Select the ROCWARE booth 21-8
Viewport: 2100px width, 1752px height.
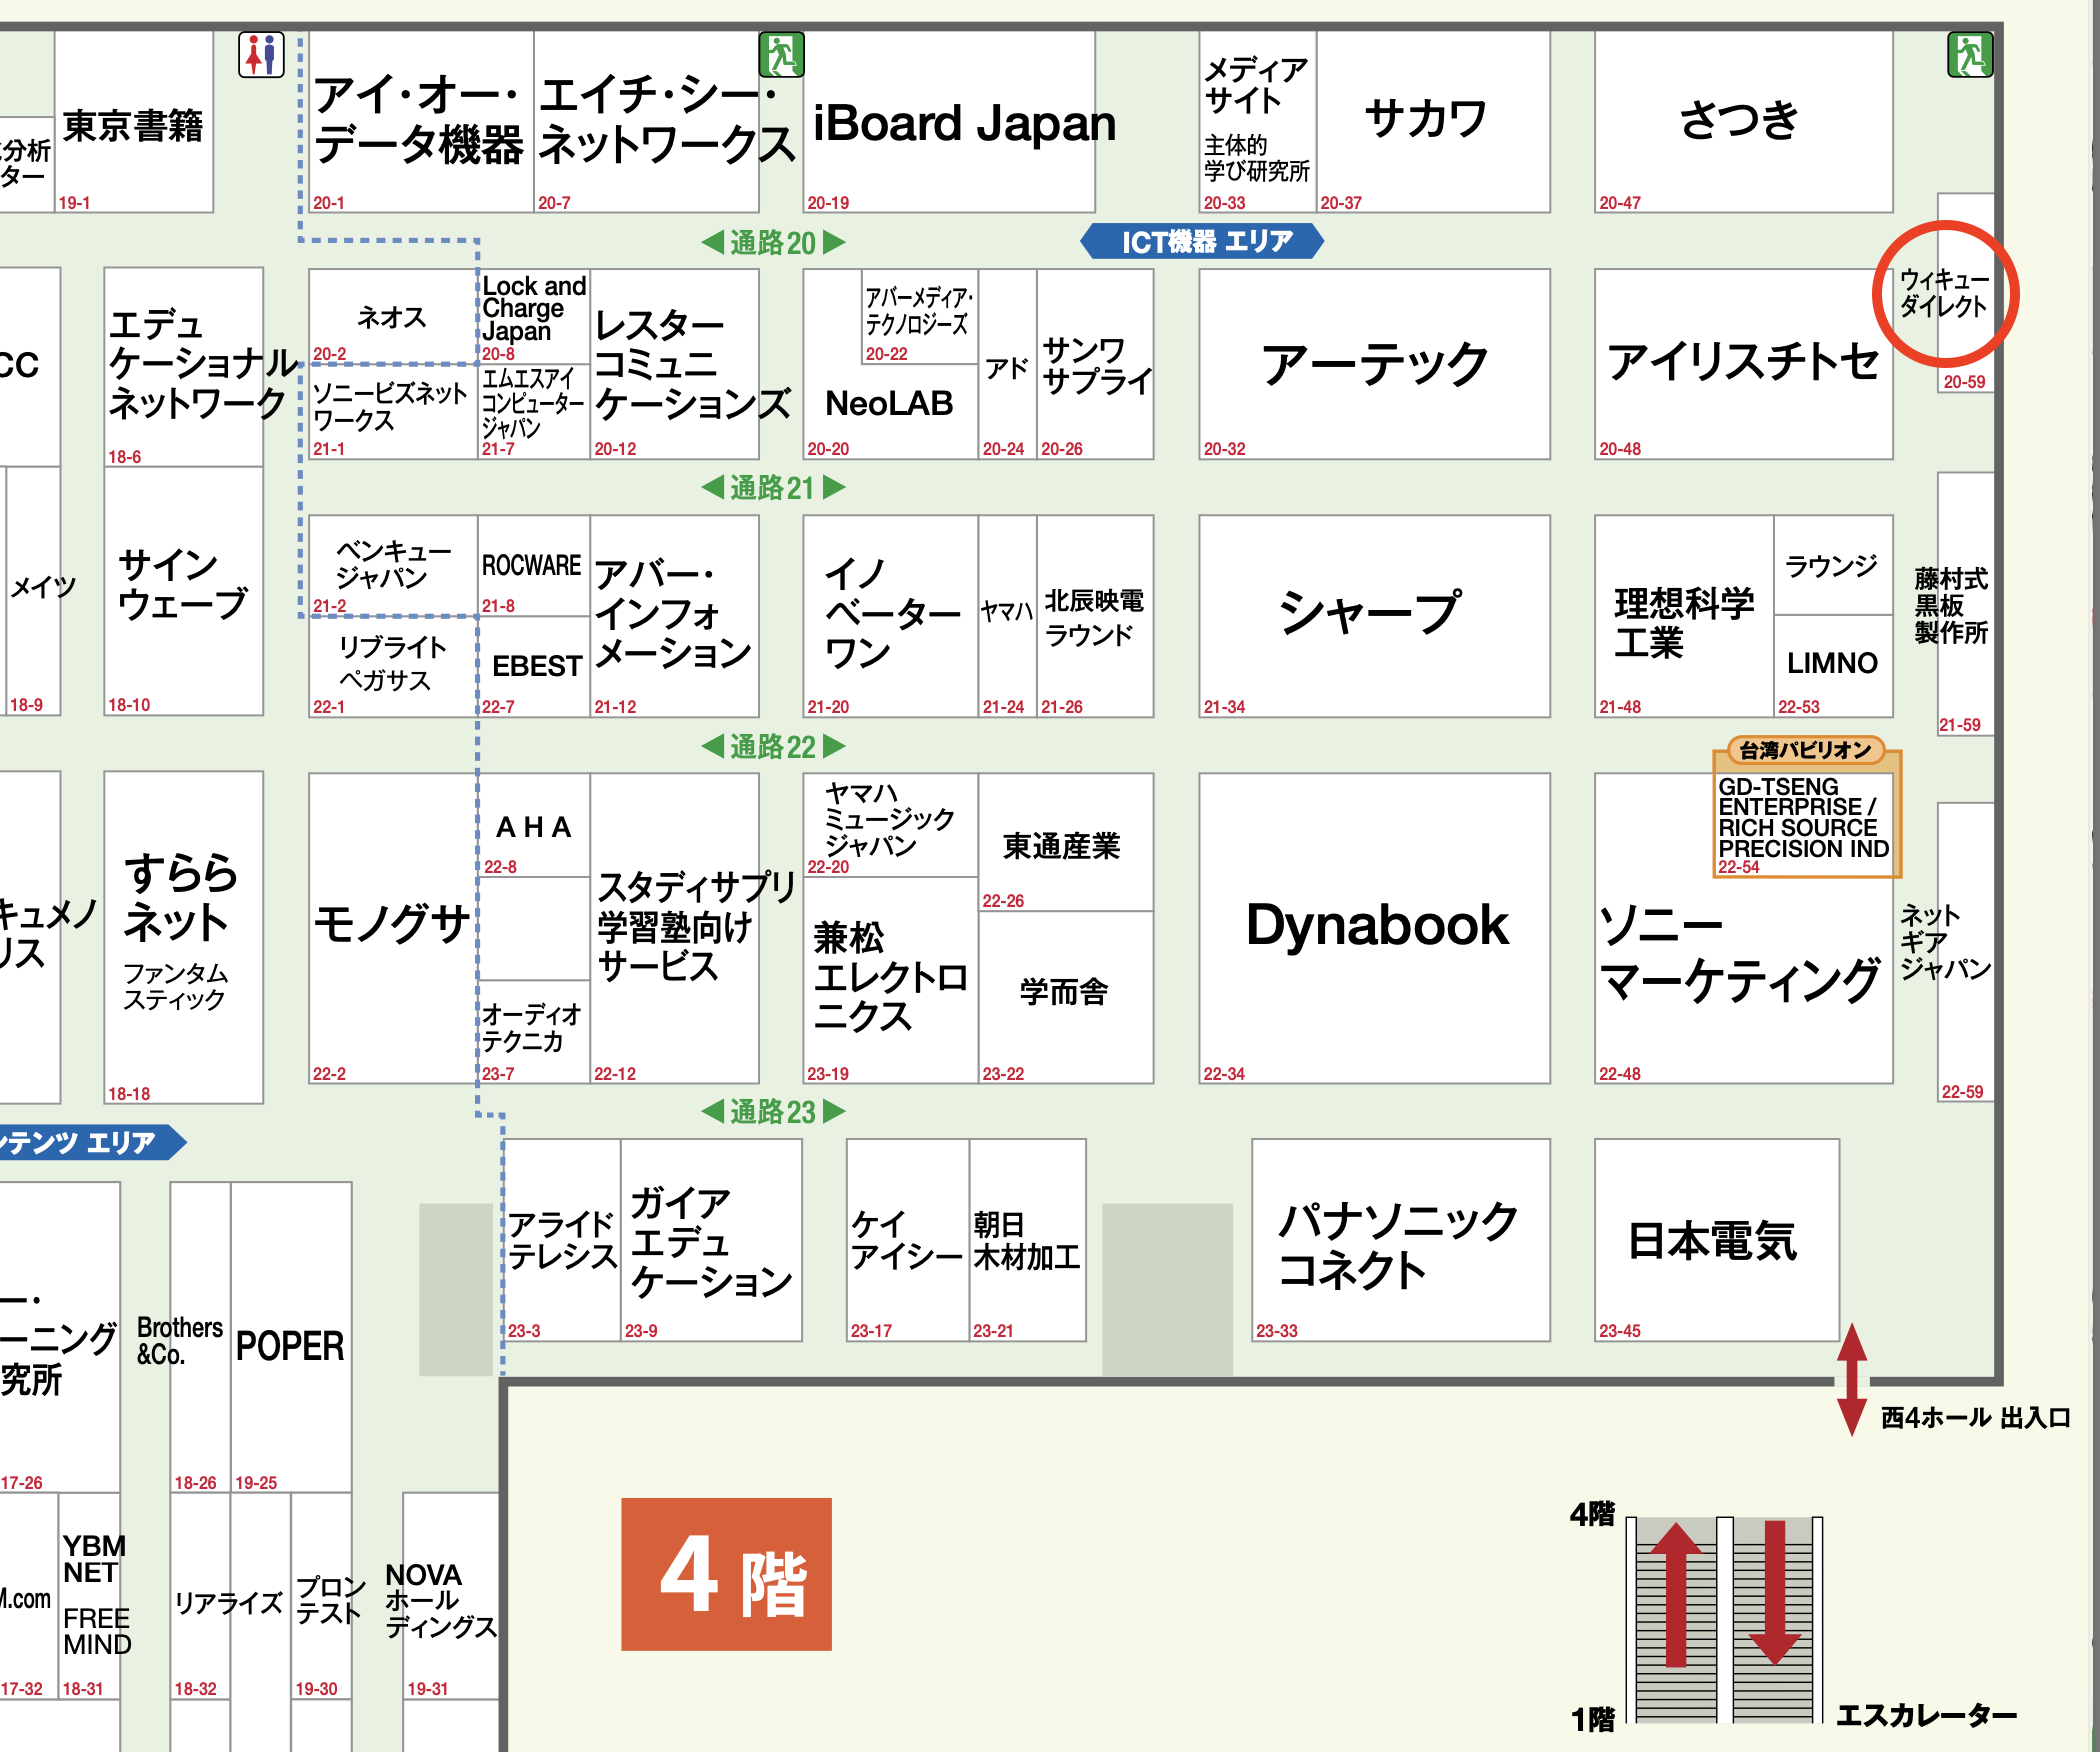[x=534, y=565]
